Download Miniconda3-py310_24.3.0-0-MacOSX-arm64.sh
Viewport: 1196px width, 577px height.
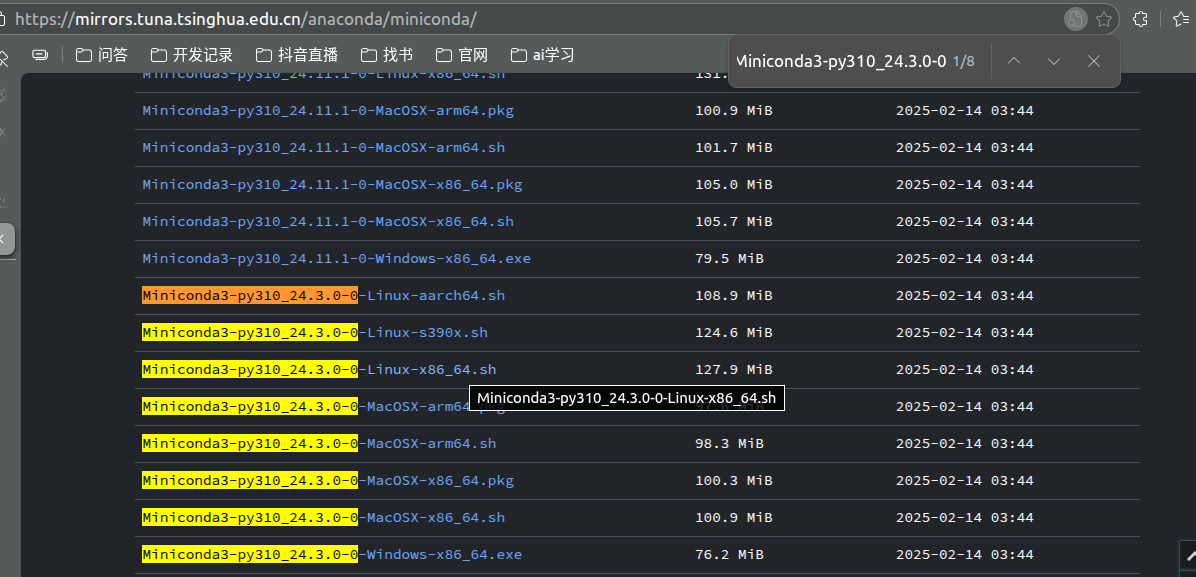click(x=319, y=443)
